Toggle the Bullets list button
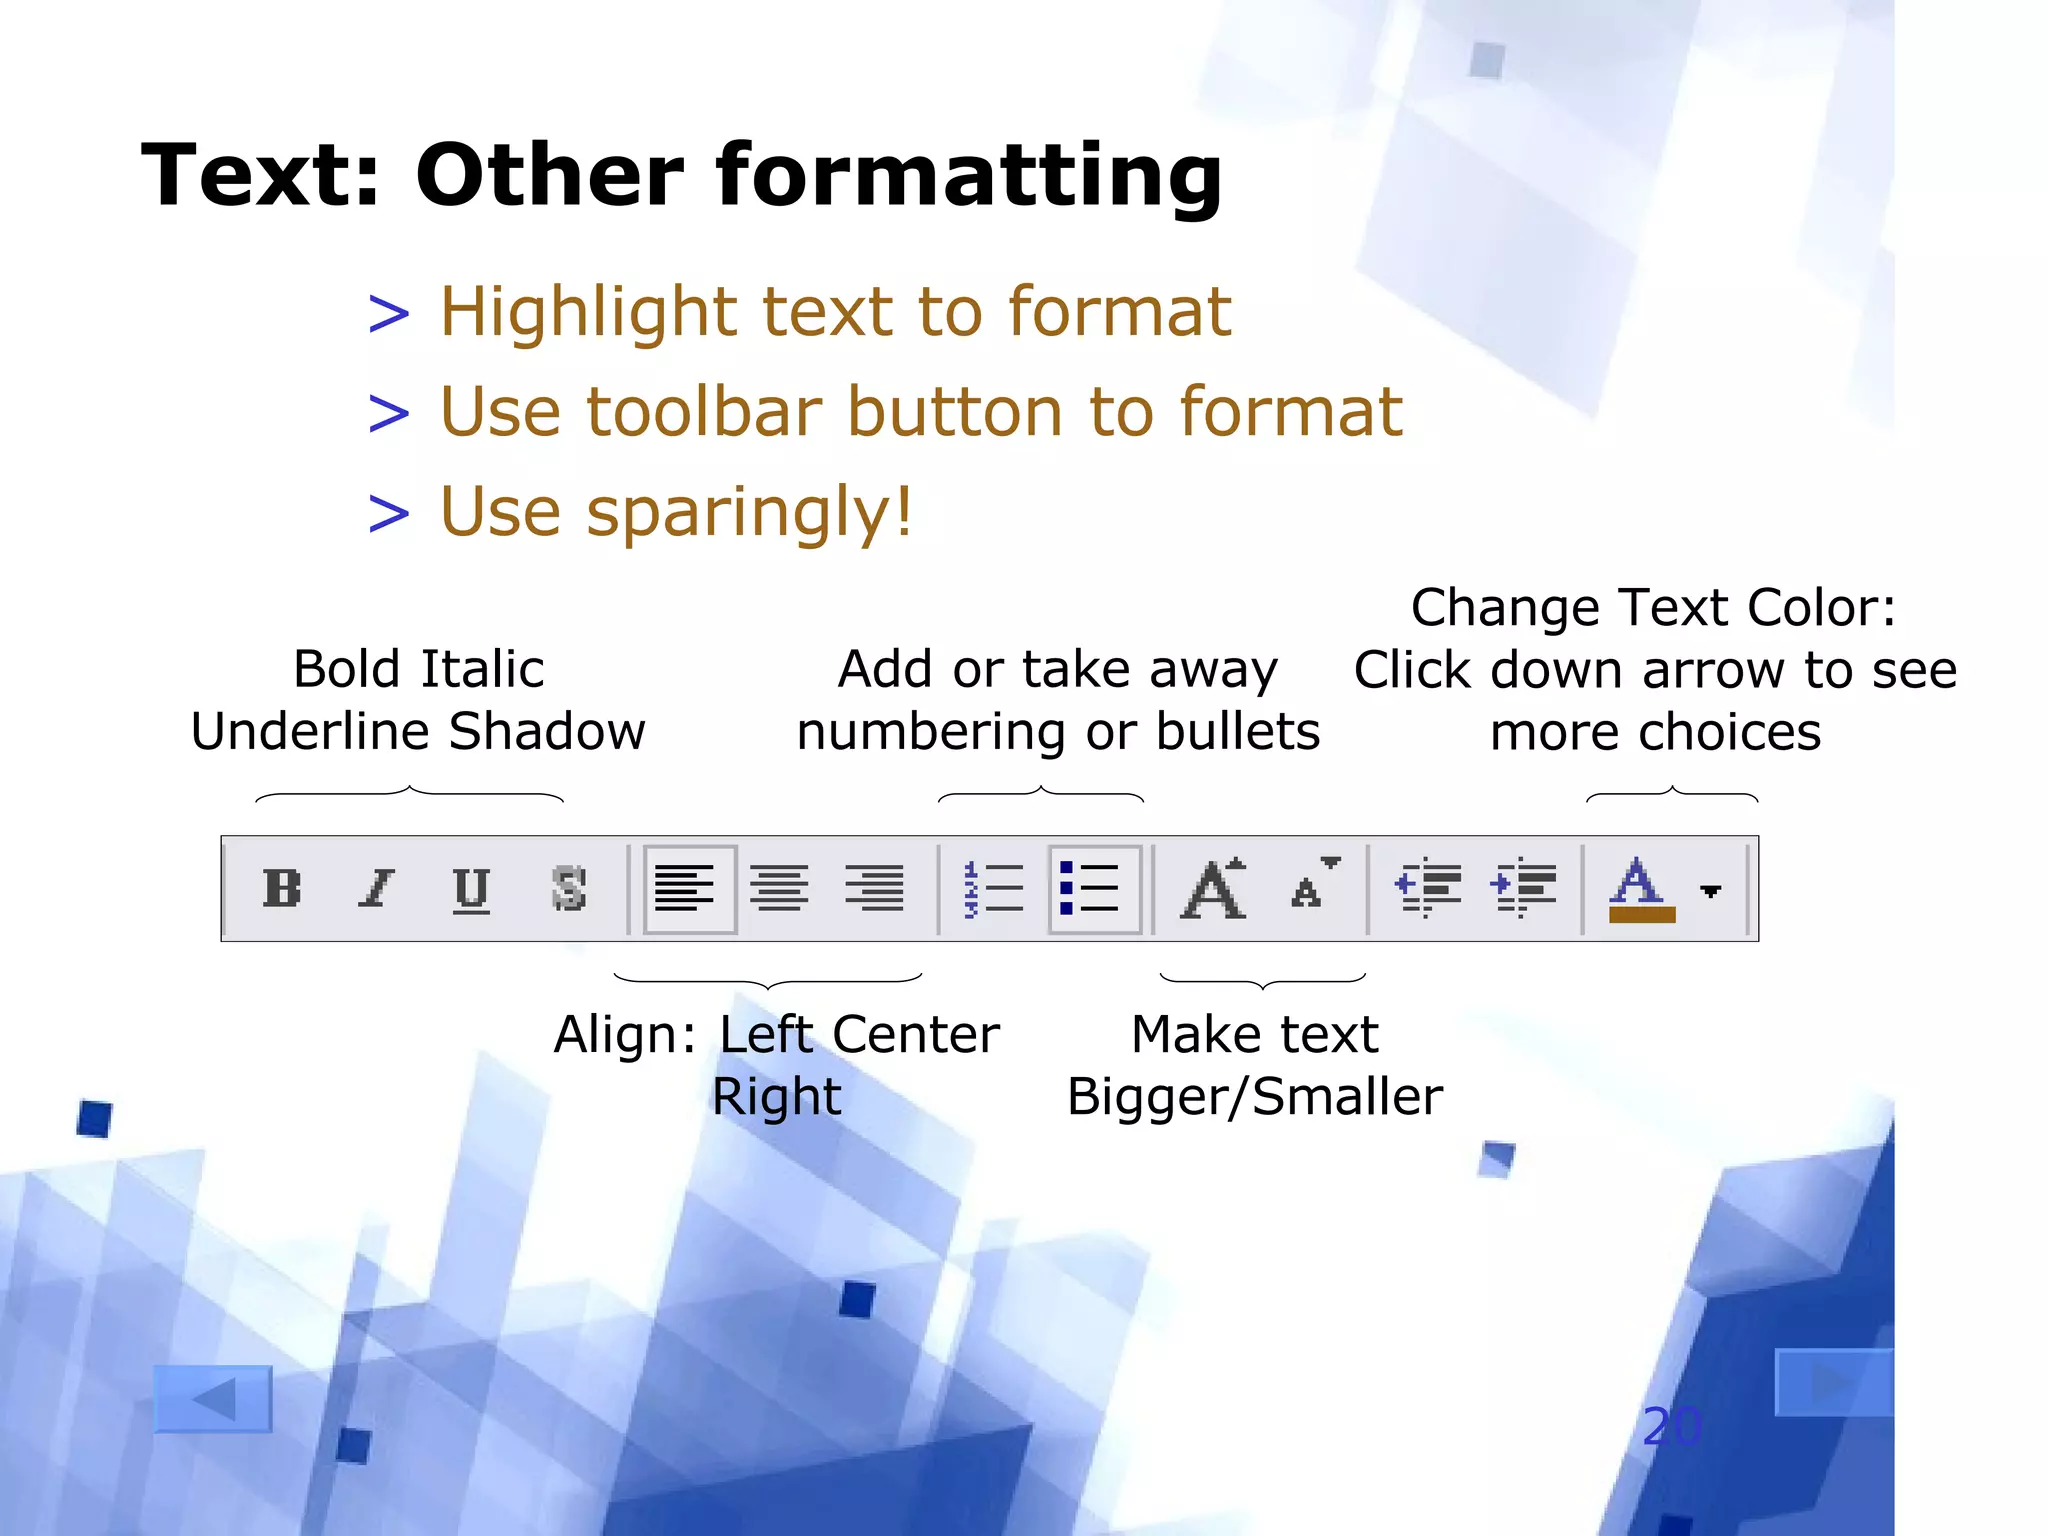 (x=1093, y=888)
